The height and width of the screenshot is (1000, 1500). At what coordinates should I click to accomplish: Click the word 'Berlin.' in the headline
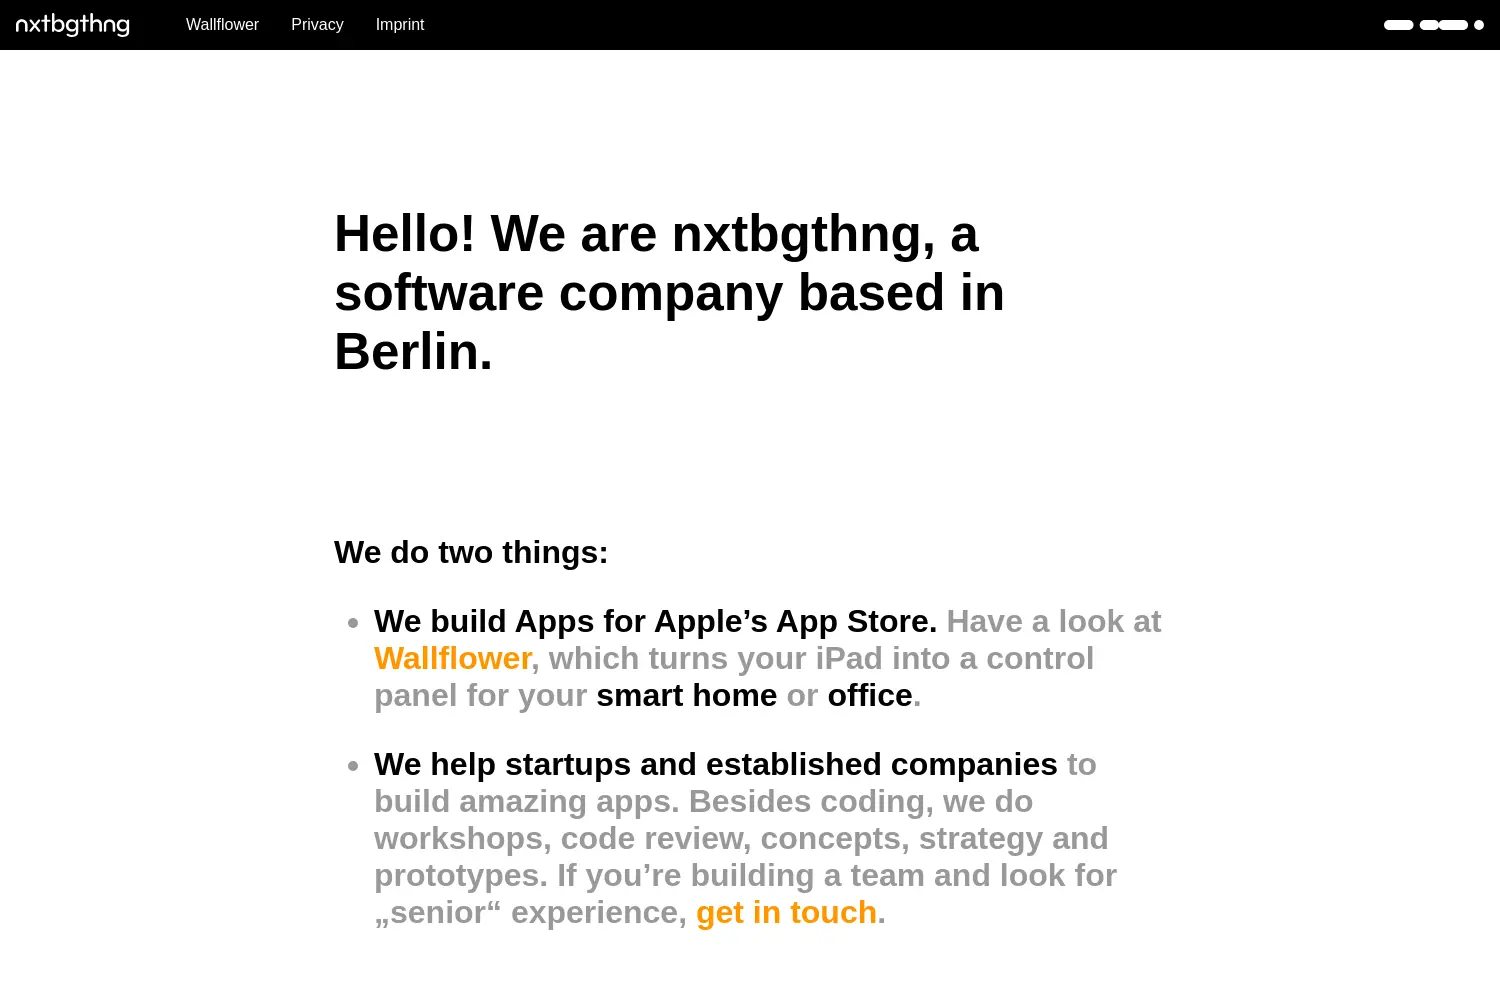[x=413, y=352]
